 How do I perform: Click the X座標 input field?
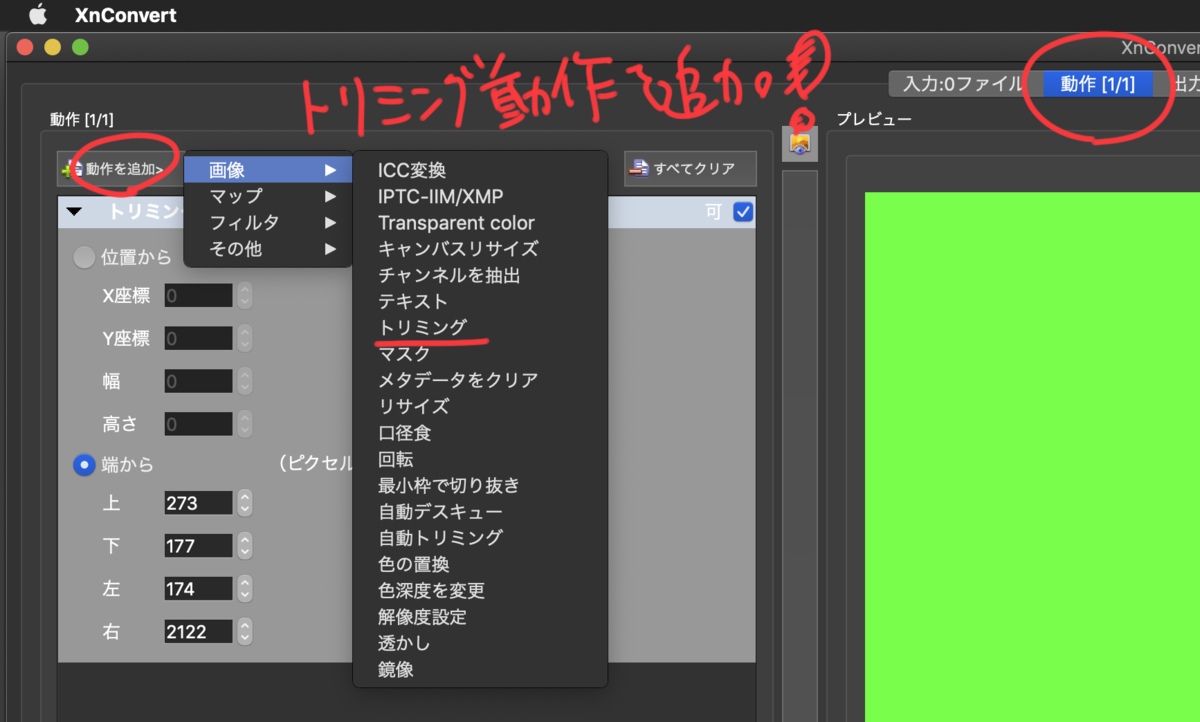click(x=199, y=295)
